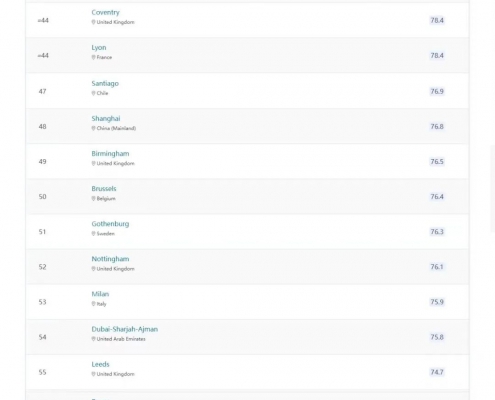Click the location pin icon beside Chile
The width and height of the screenshot is (495, 400).
[x=93, y=93]
